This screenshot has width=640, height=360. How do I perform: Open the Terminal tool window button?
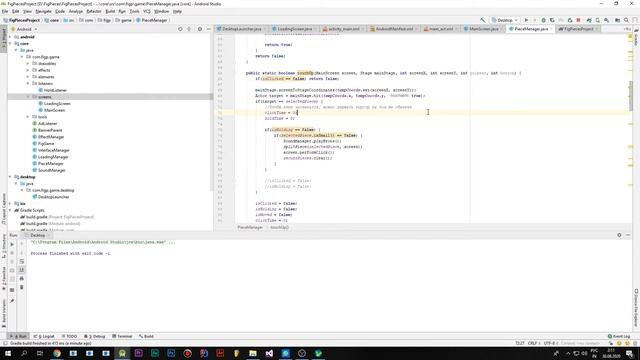(x=122, y=336)
